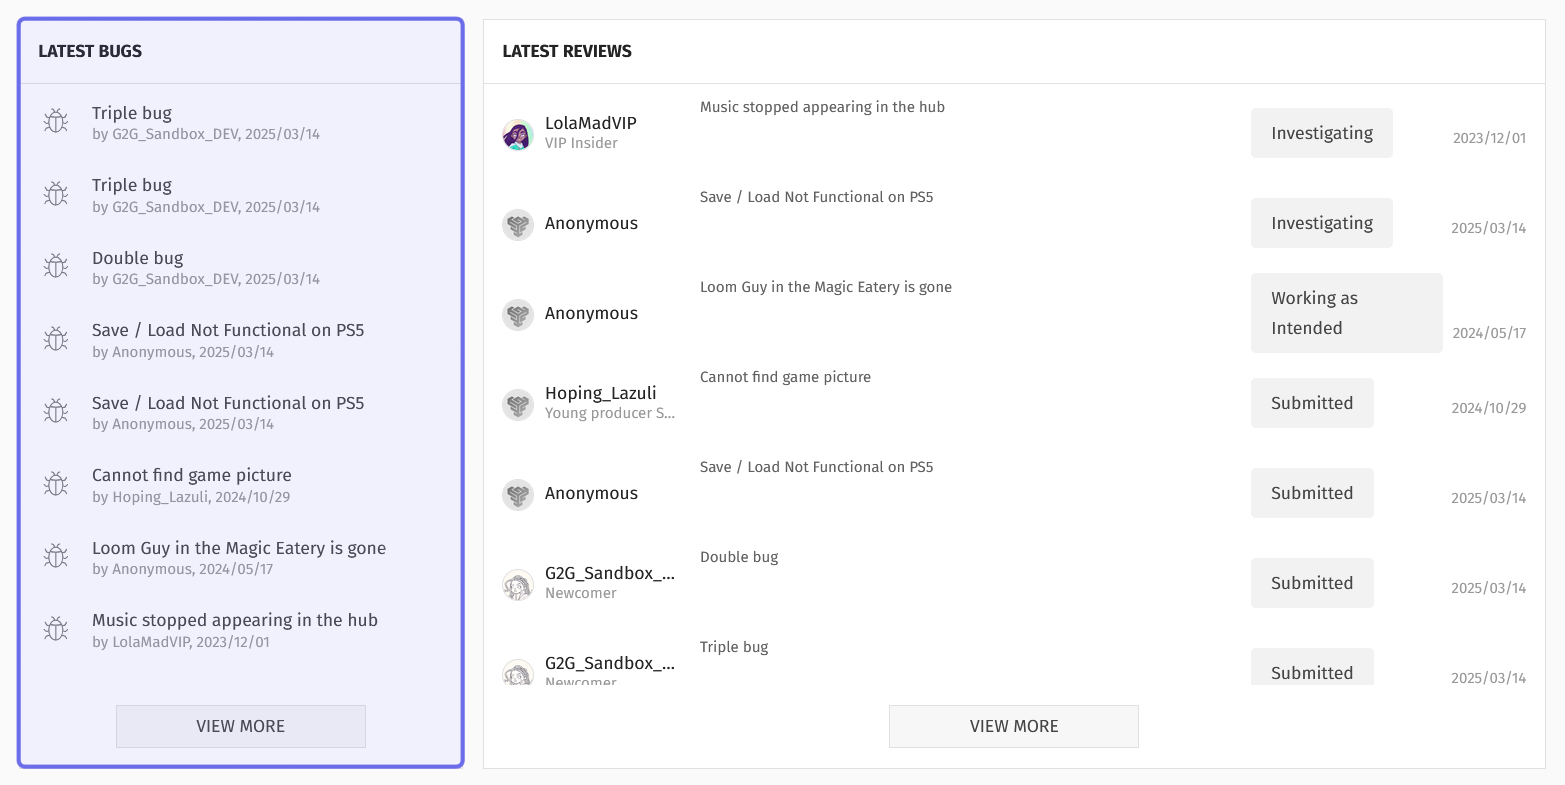Click the Working as Intended status badge
The height and width of the screenshot is (785, 1565).
coord(1347,313)
